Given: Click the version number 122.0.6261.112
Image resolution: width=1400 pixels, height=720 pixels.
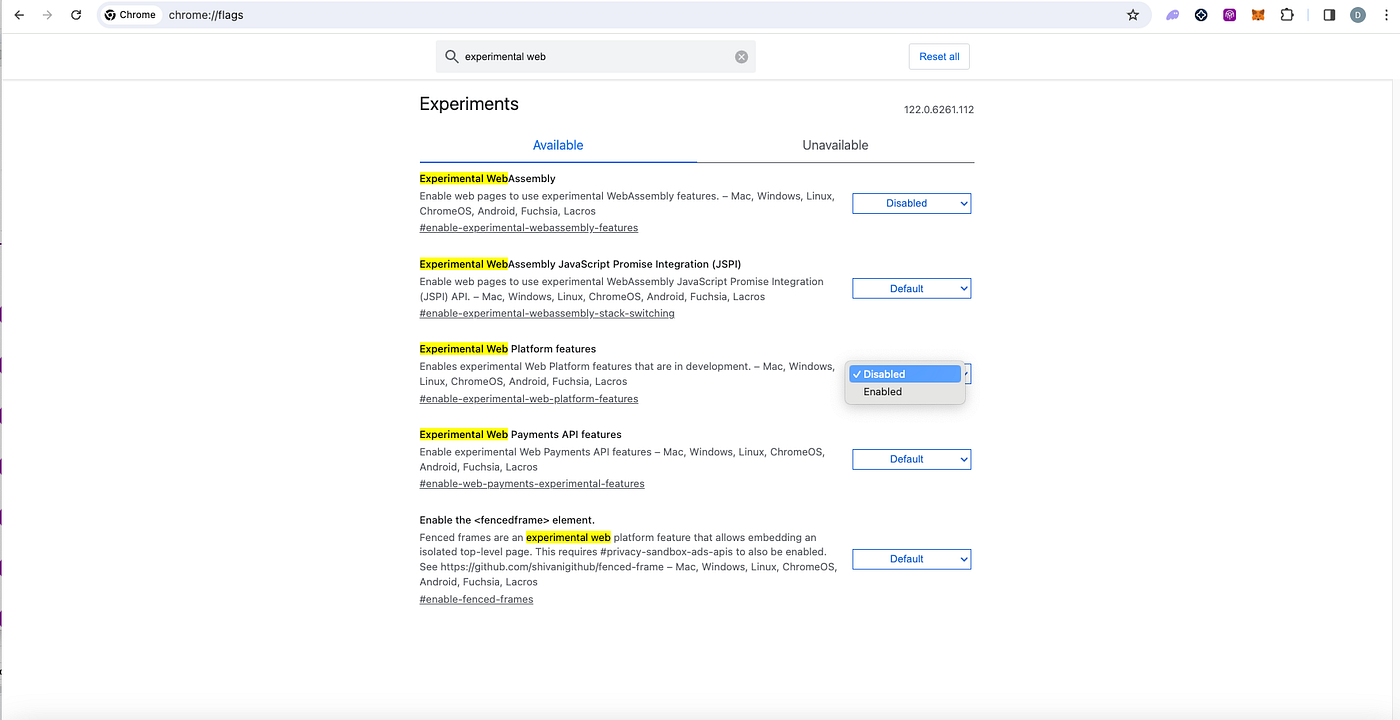Looking at the screenshot, I should (939, 110).
